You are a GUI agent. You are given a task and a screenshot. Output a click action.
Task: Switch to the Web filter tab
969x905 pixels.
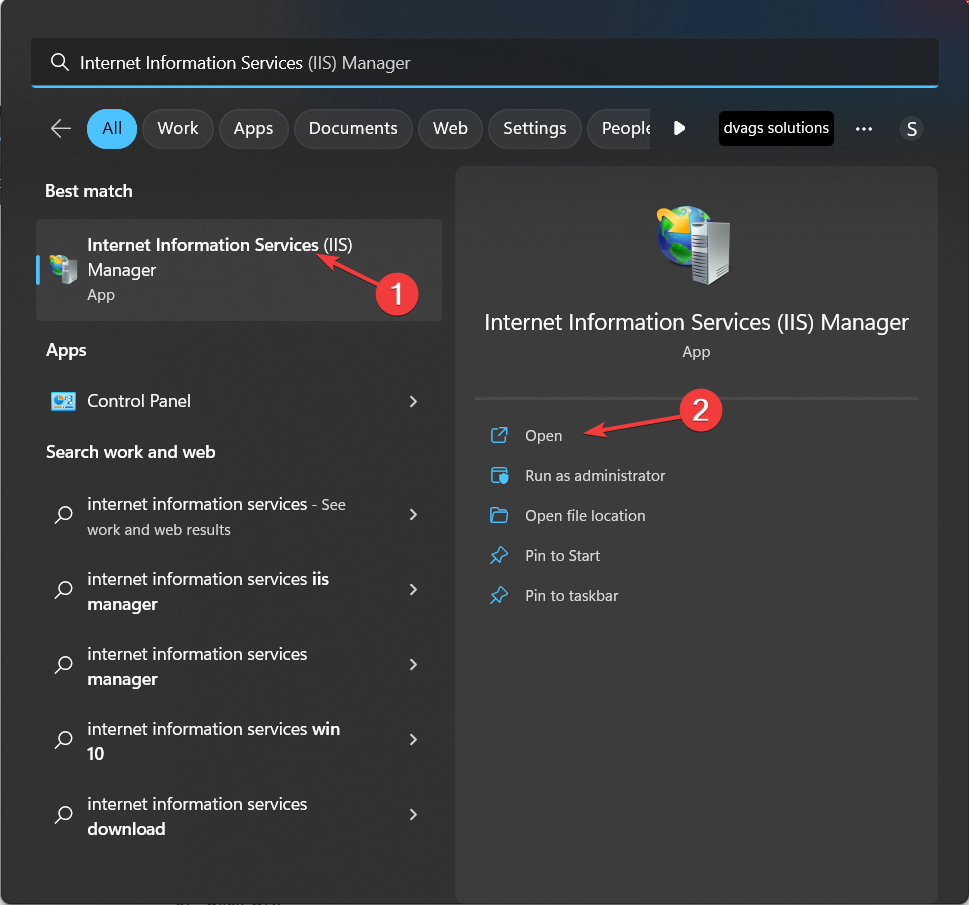click(x=450, y=129)
